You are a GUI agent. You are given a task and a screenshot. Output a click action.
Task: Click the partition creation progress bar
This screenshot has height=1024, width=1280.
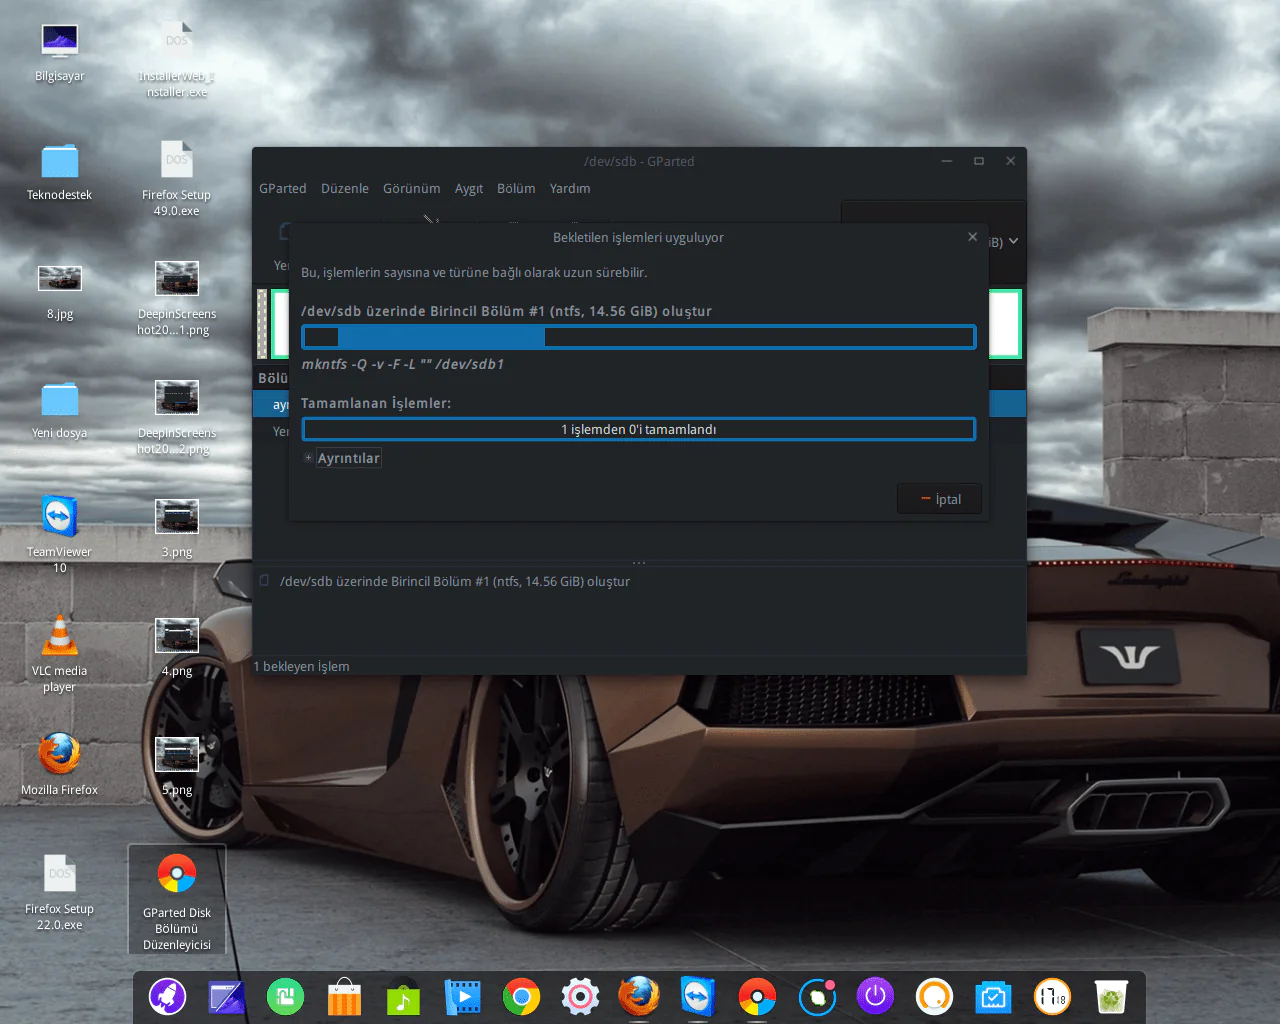pyautogui.click(x=638, y=337)
